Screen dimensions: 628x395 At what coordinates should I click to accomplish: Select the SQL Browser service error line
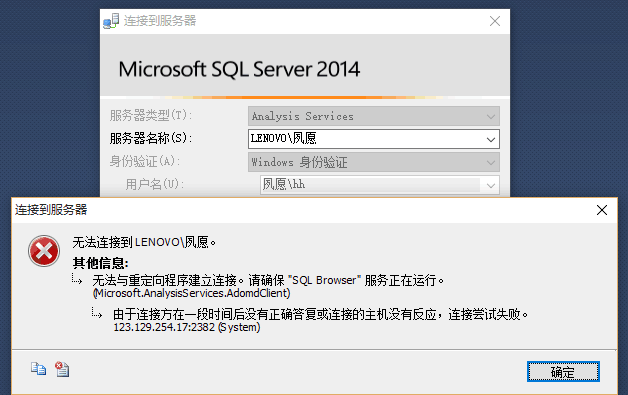(x=268, y=280)
